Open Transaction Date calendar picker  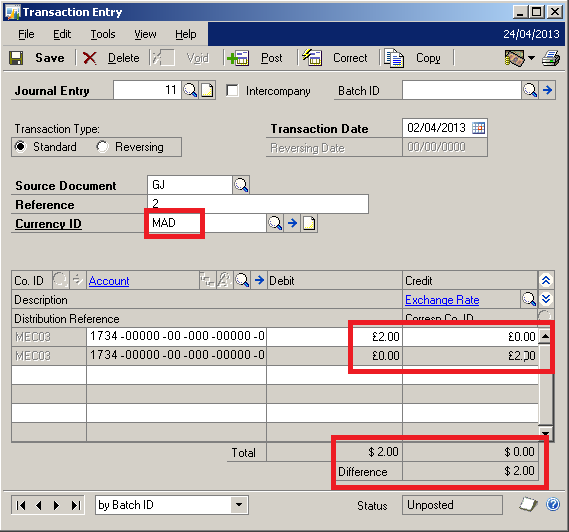478,128
